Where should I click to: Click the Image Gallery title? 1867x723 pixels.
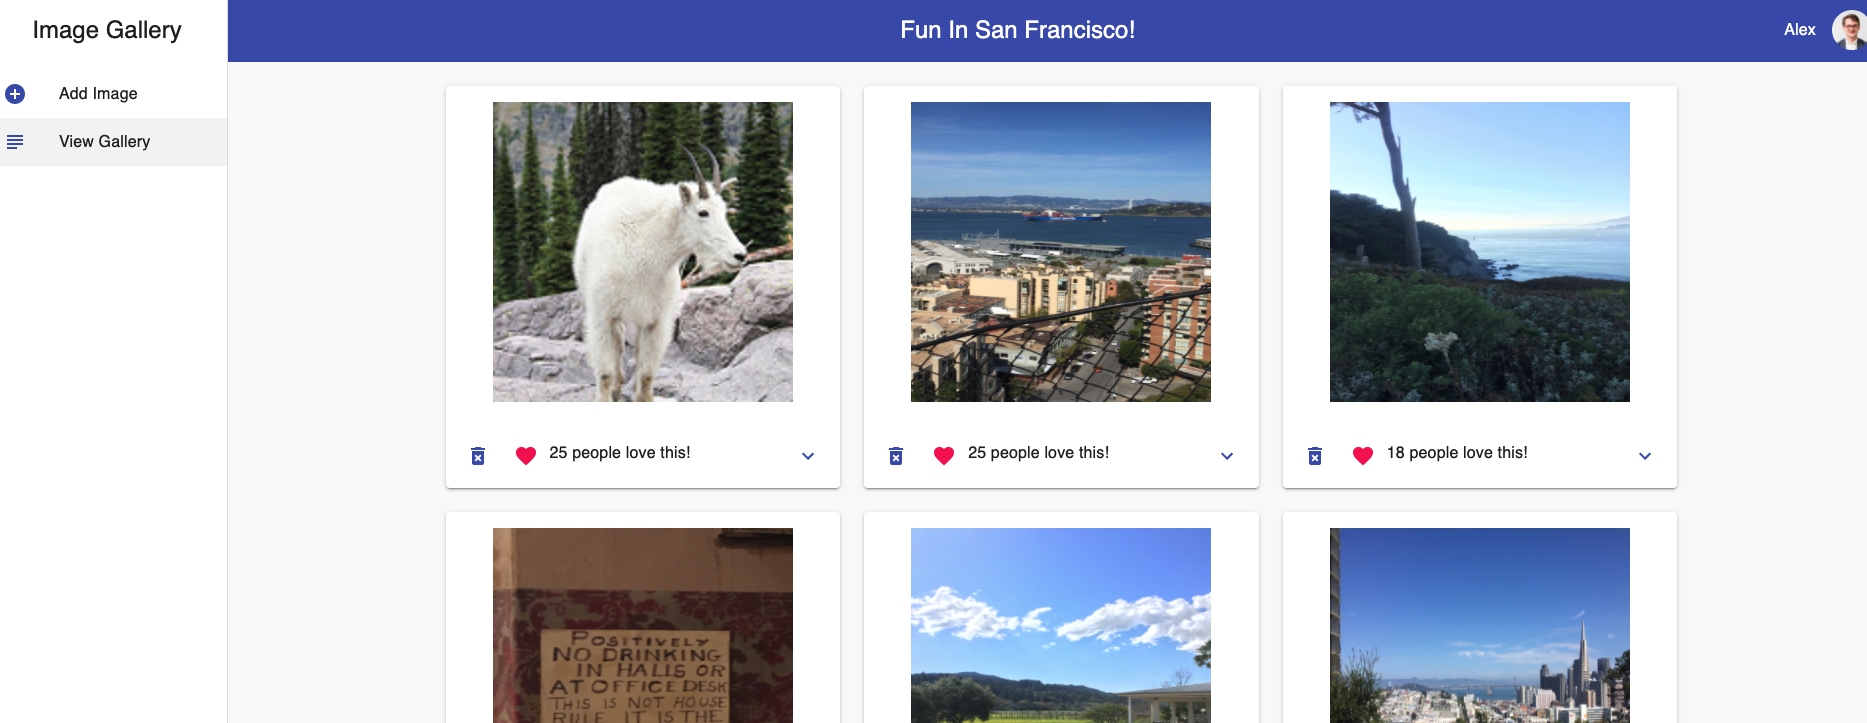108,30
